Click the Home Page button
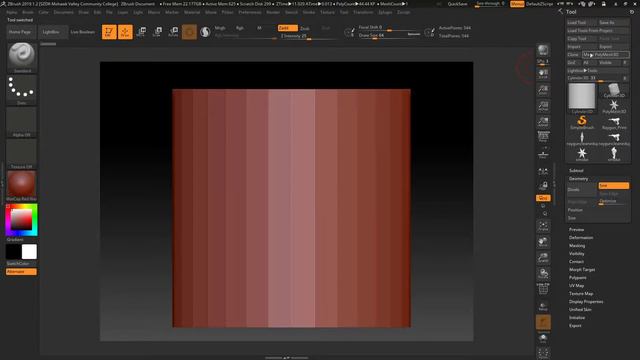The width and height of the screenshot is (640, 360). pos(20,32)
